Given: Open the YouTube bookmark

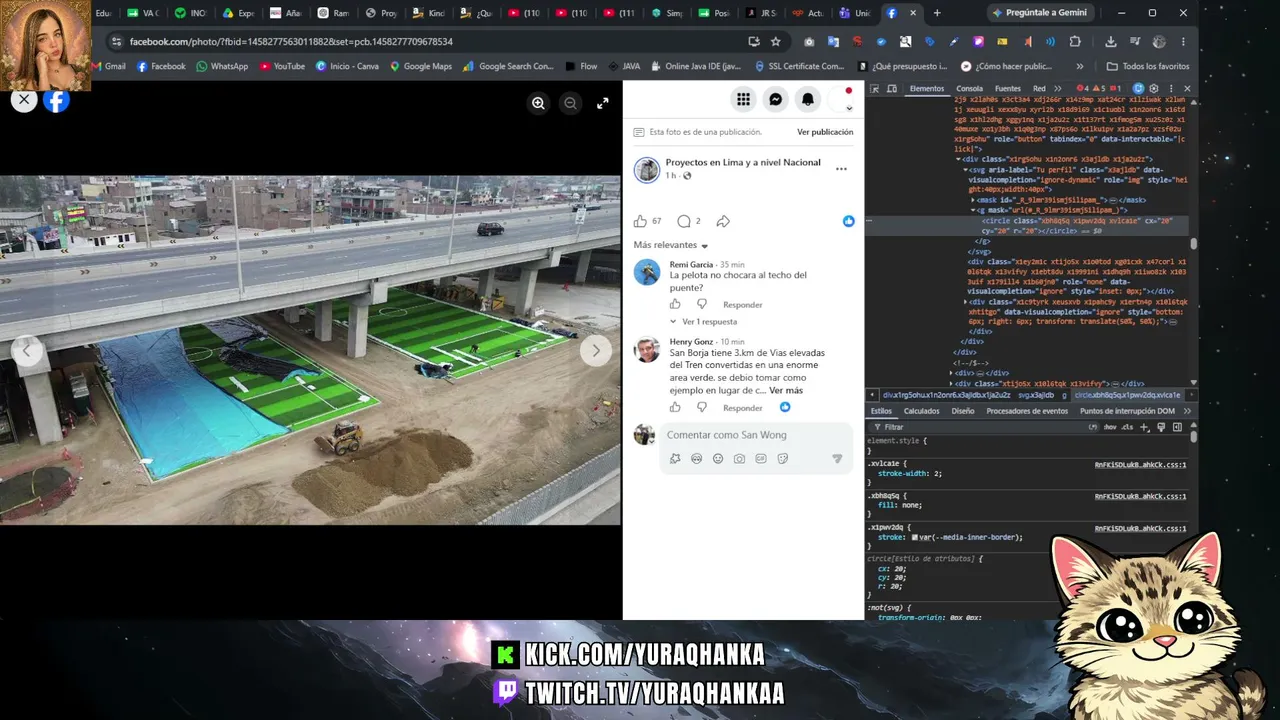Looking at the screenshot, I should coord(282,66).
